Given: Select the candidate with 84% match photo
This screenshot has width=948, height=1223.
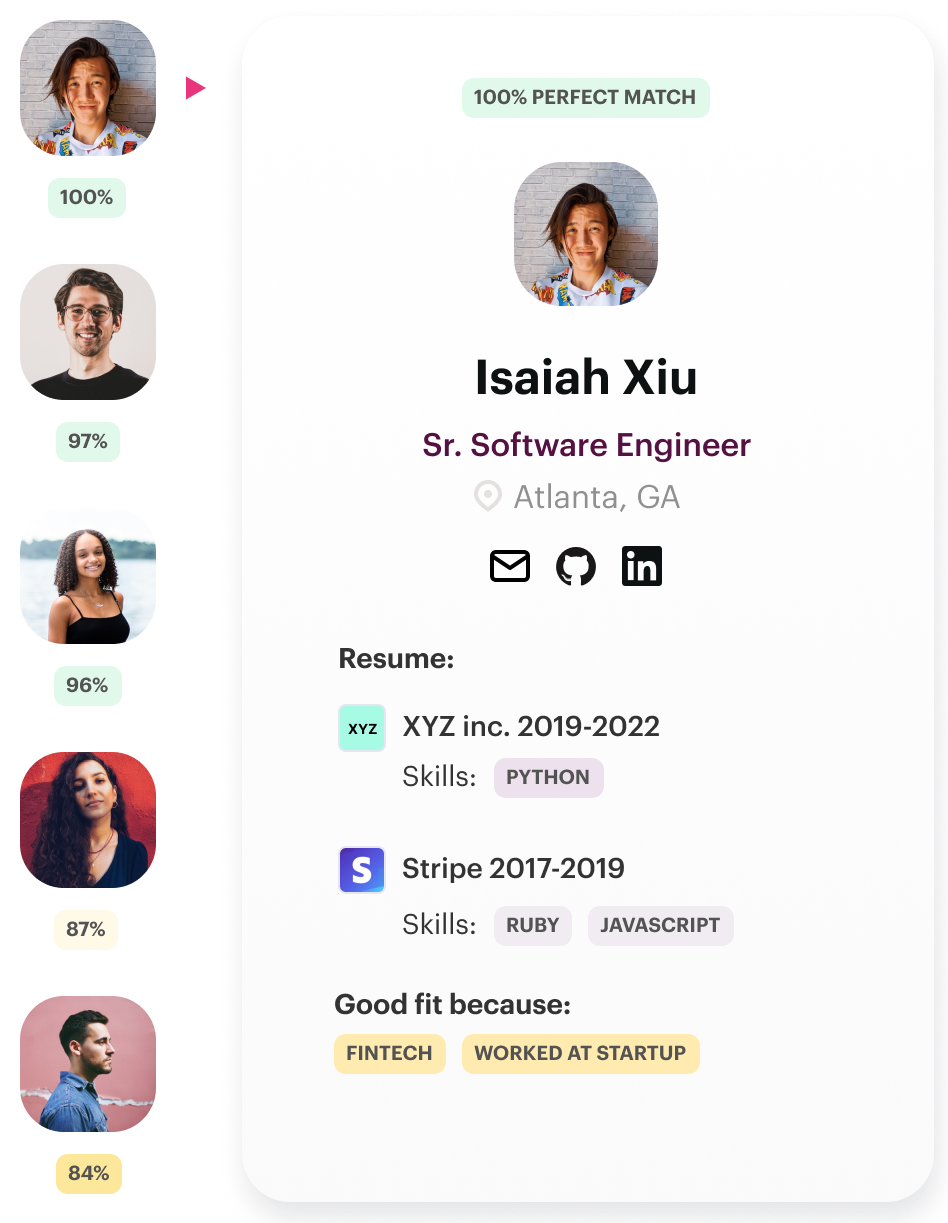Looking at the screenshot, I should 88,1064.
